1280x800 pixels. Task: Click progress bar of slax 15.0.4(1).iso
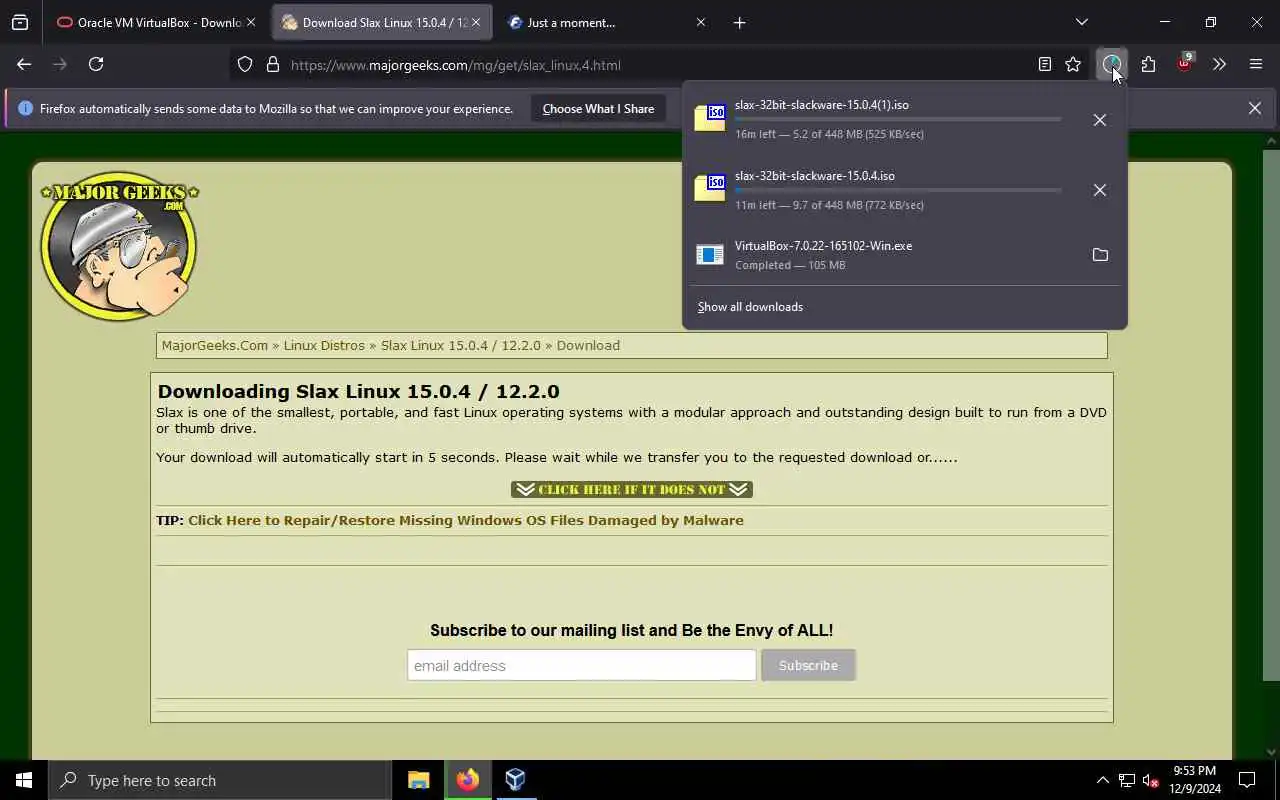(898, 119)
